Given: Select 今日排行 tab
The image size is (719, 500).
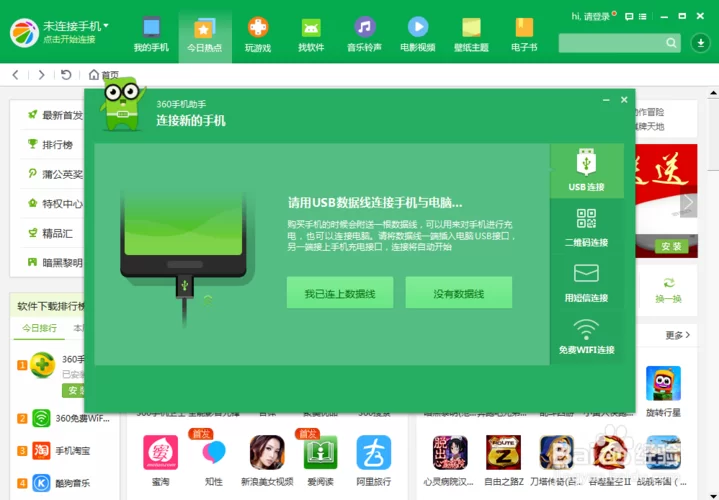Looking at the screenshot, I should pyautogui.click(x=39, y=328).
